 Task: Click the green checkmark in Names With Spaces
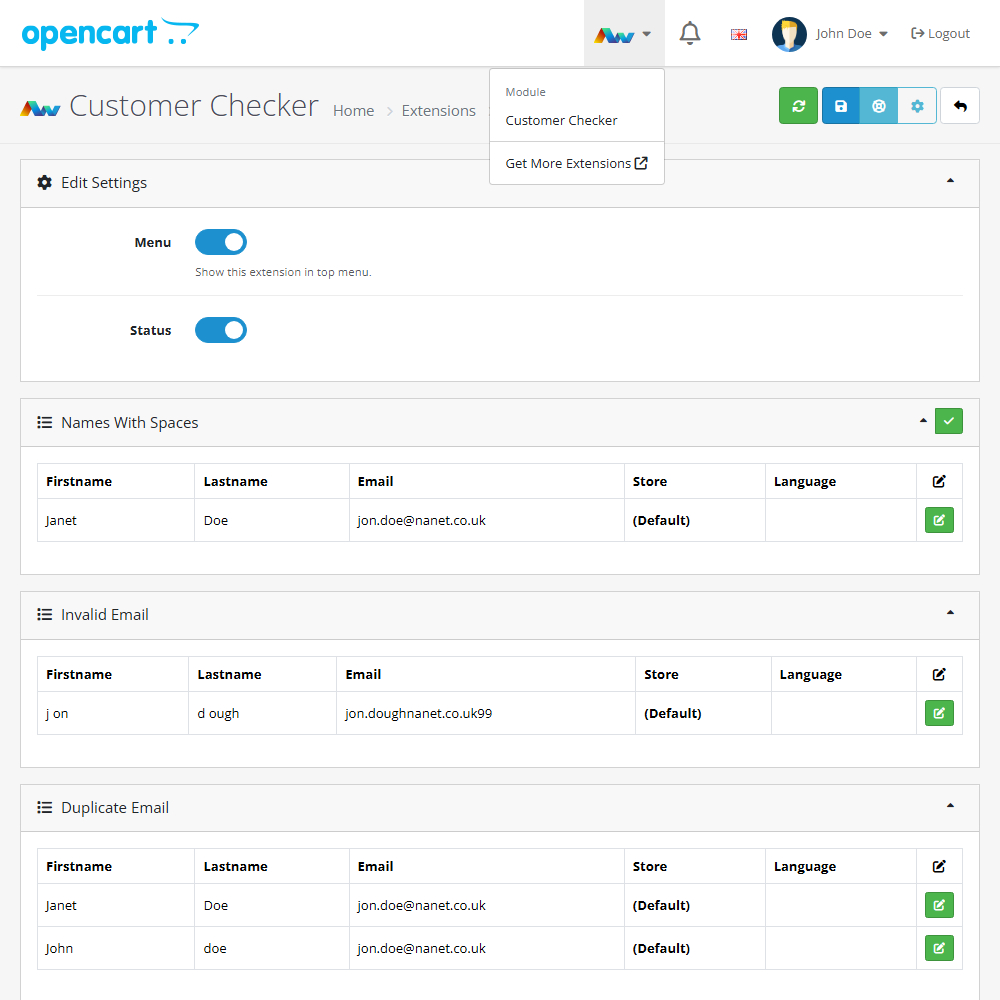(x=949, y=422)
